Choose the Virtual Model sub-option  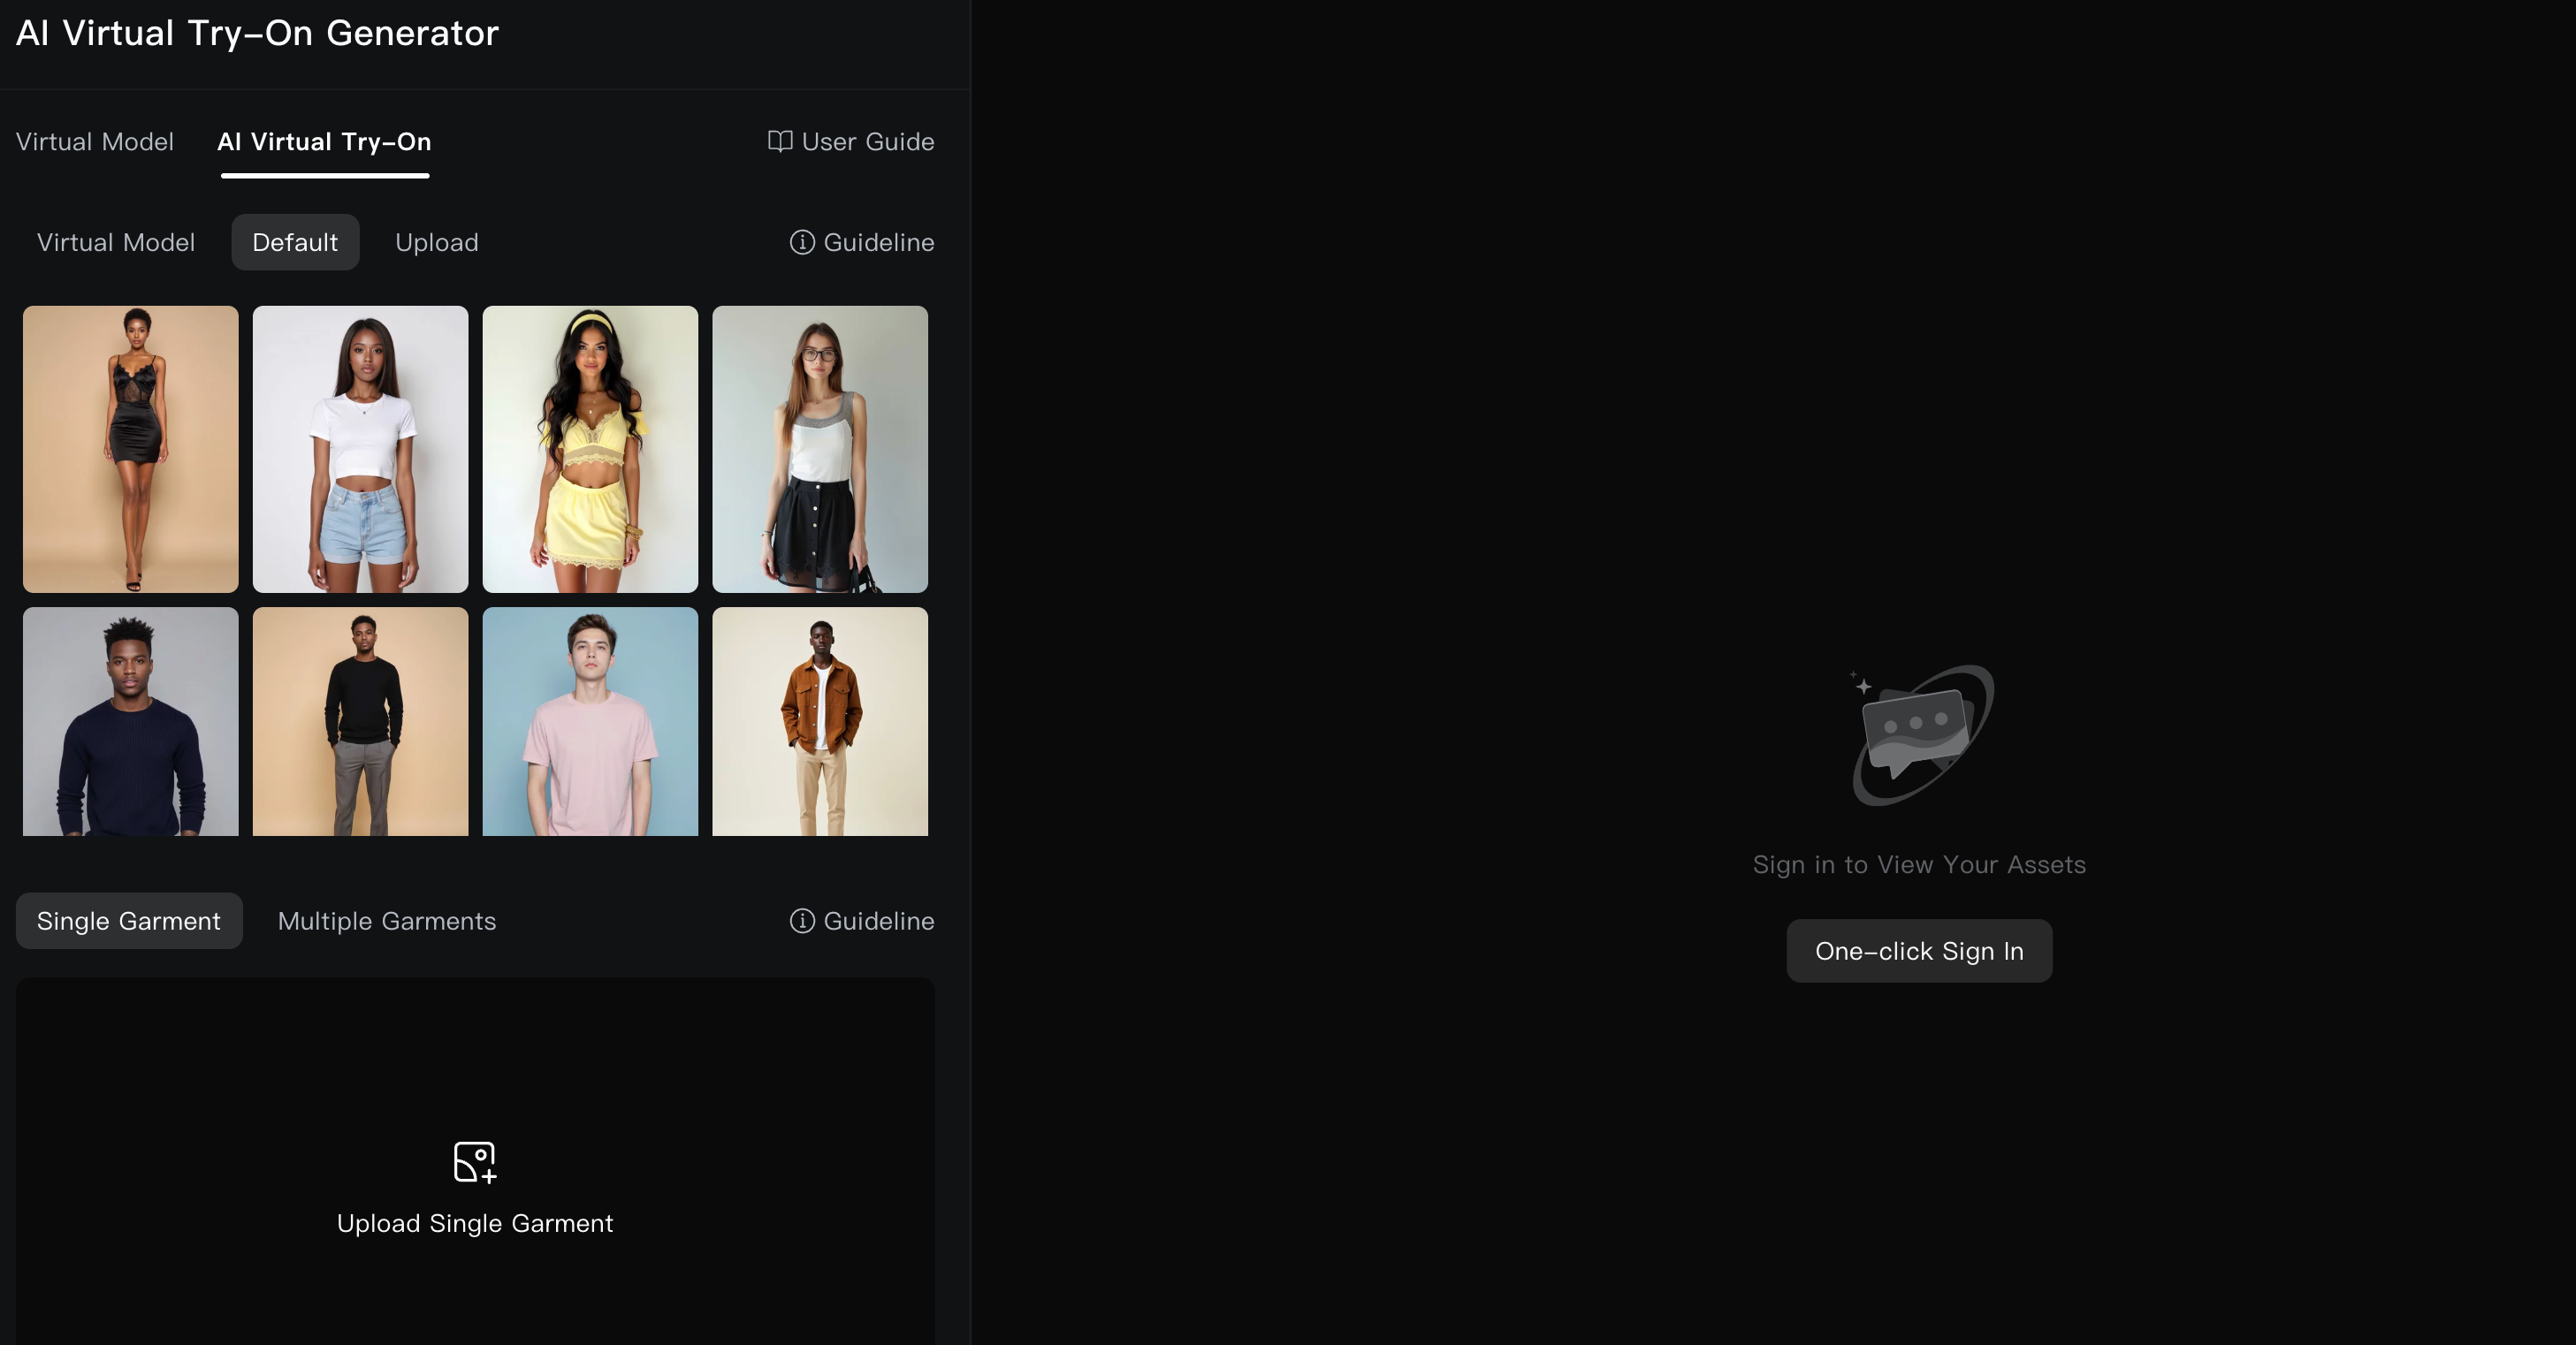coord(116,242)
